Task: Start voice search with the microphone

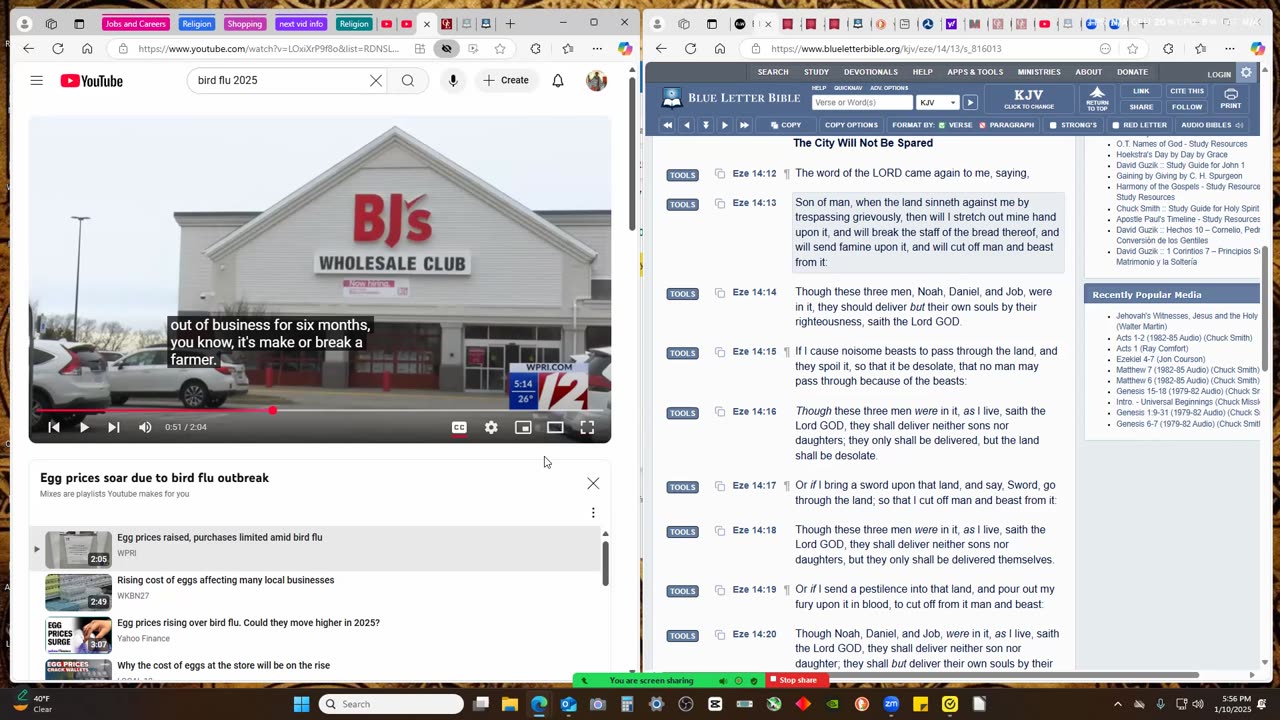Action: click(453, 80)
